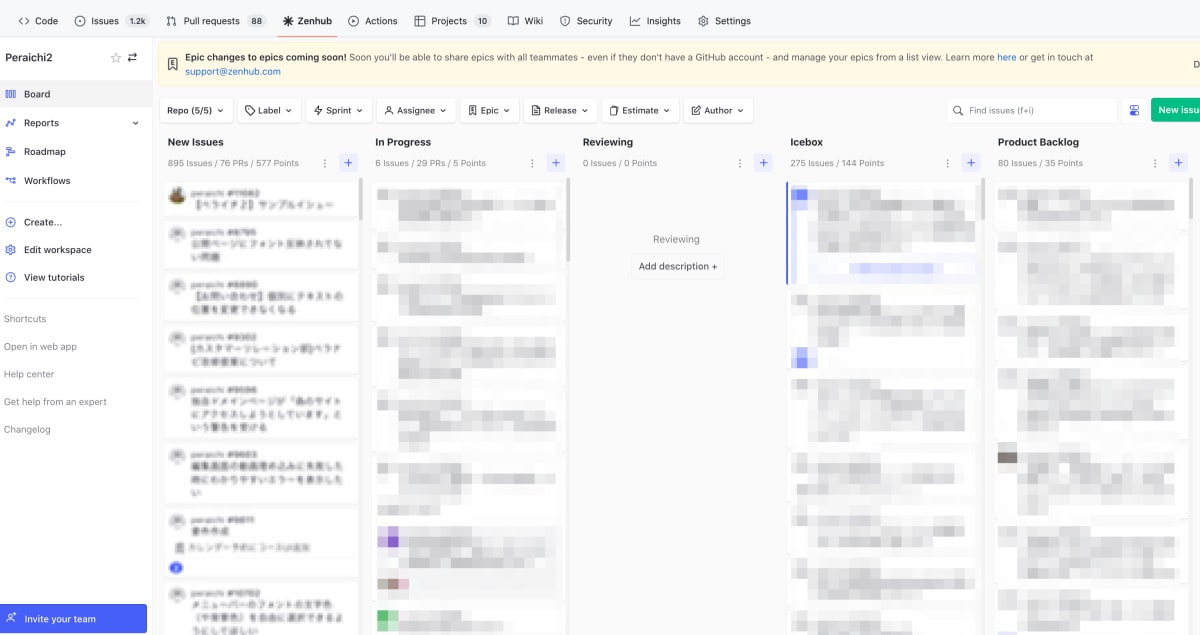Add an issue to Icebox pipeline
1200x635 pixels.
point(971,163)
